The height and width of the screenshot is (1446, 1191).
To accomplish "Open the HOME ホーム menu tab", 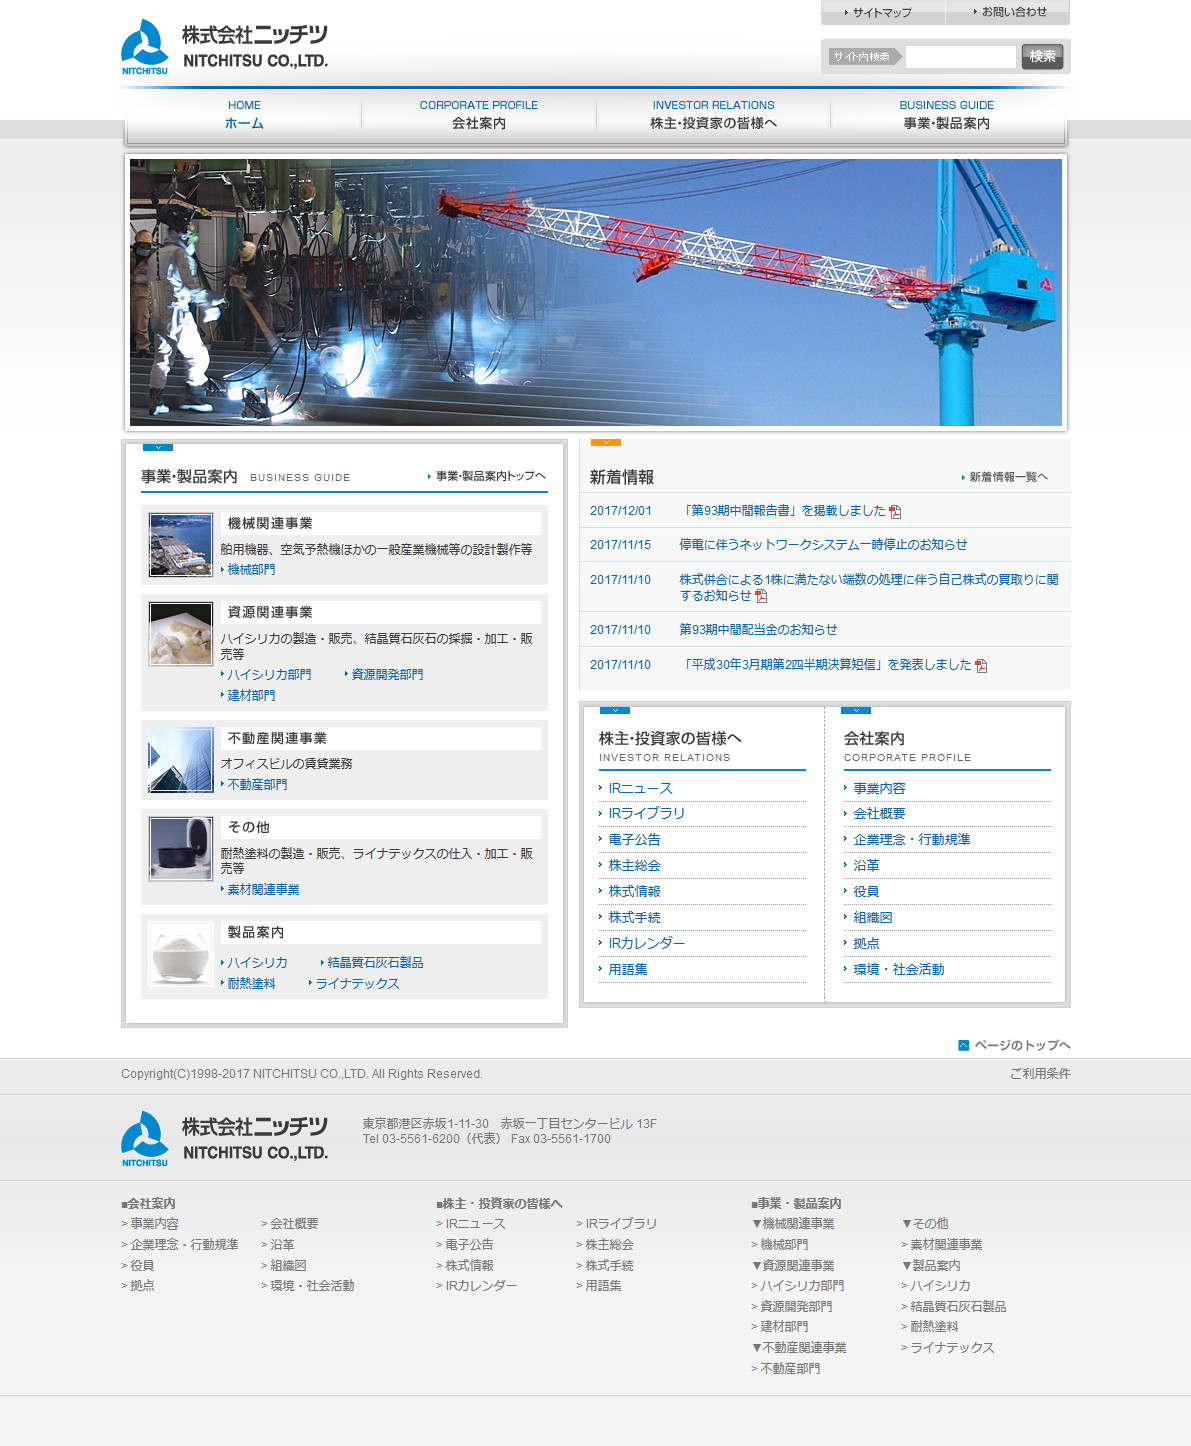I will [244, 115].
